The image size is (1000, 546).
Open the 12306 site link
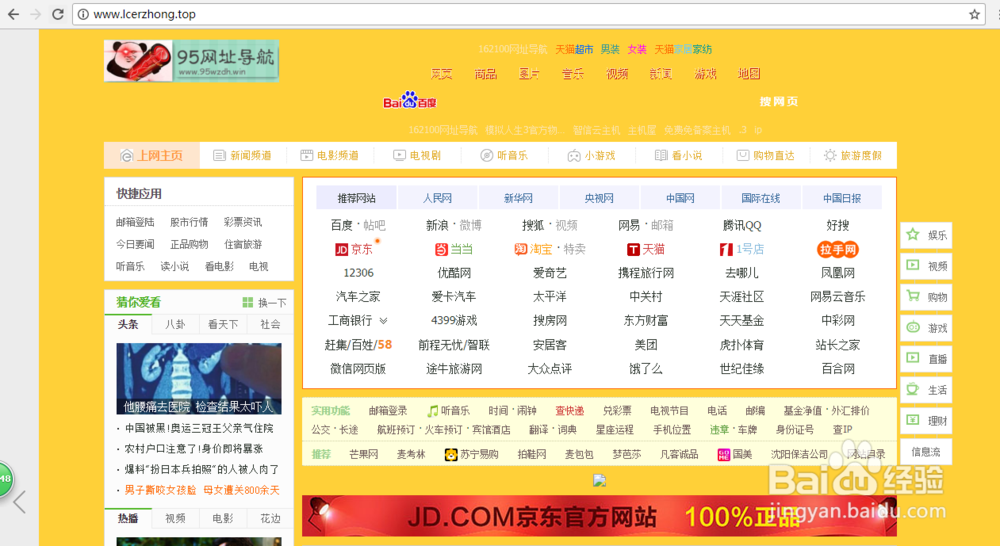coord(358,273)
